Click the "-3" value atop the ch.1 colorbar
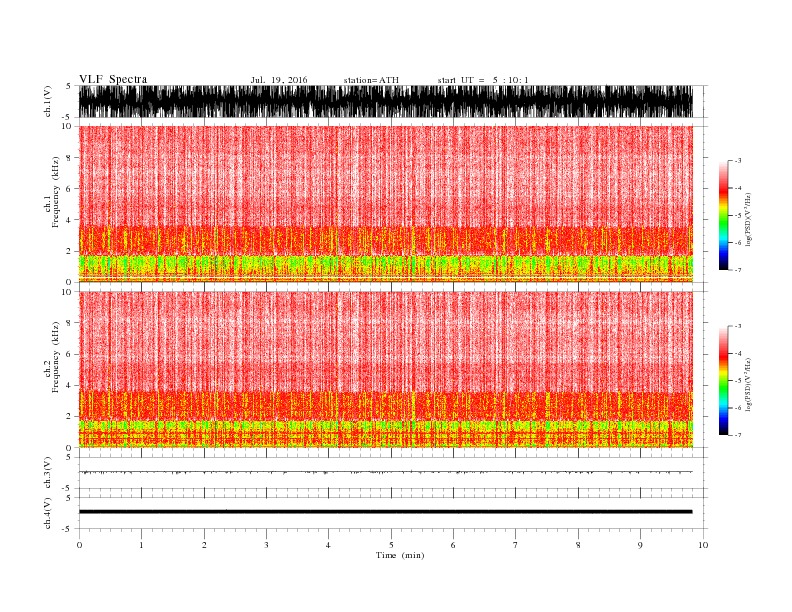Image resolution: width=792 pixels, height=612 pixels. pyautogui.click(x=737, y=161)
